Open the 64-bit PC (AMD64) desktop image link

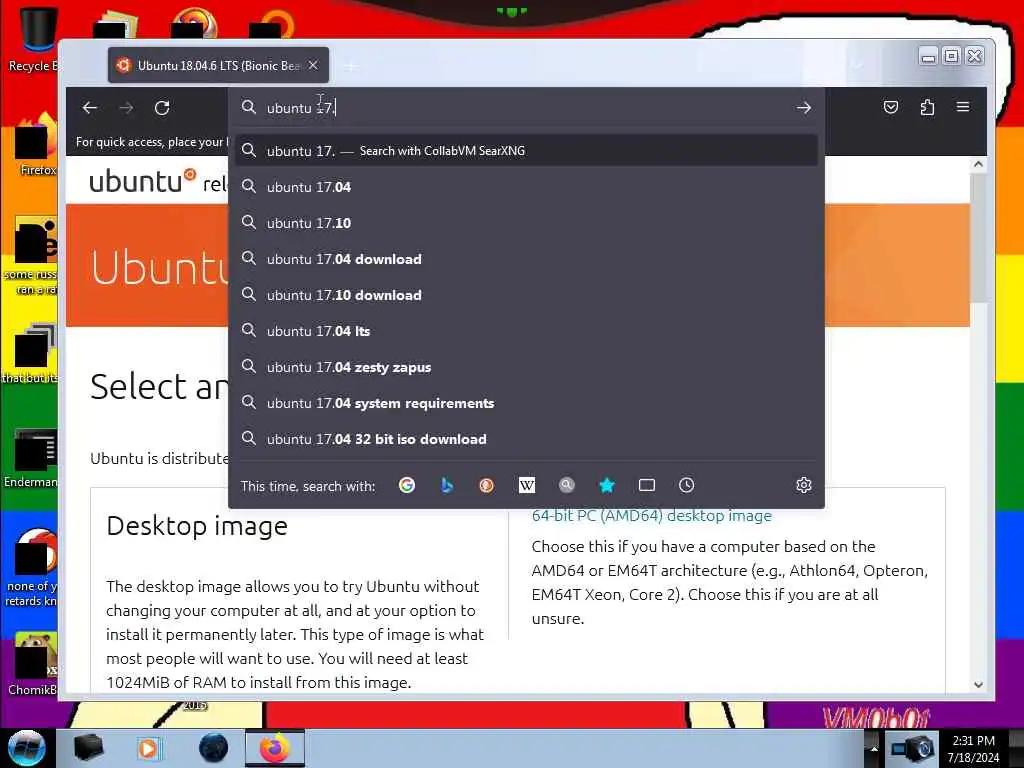(x=651, y=516)
